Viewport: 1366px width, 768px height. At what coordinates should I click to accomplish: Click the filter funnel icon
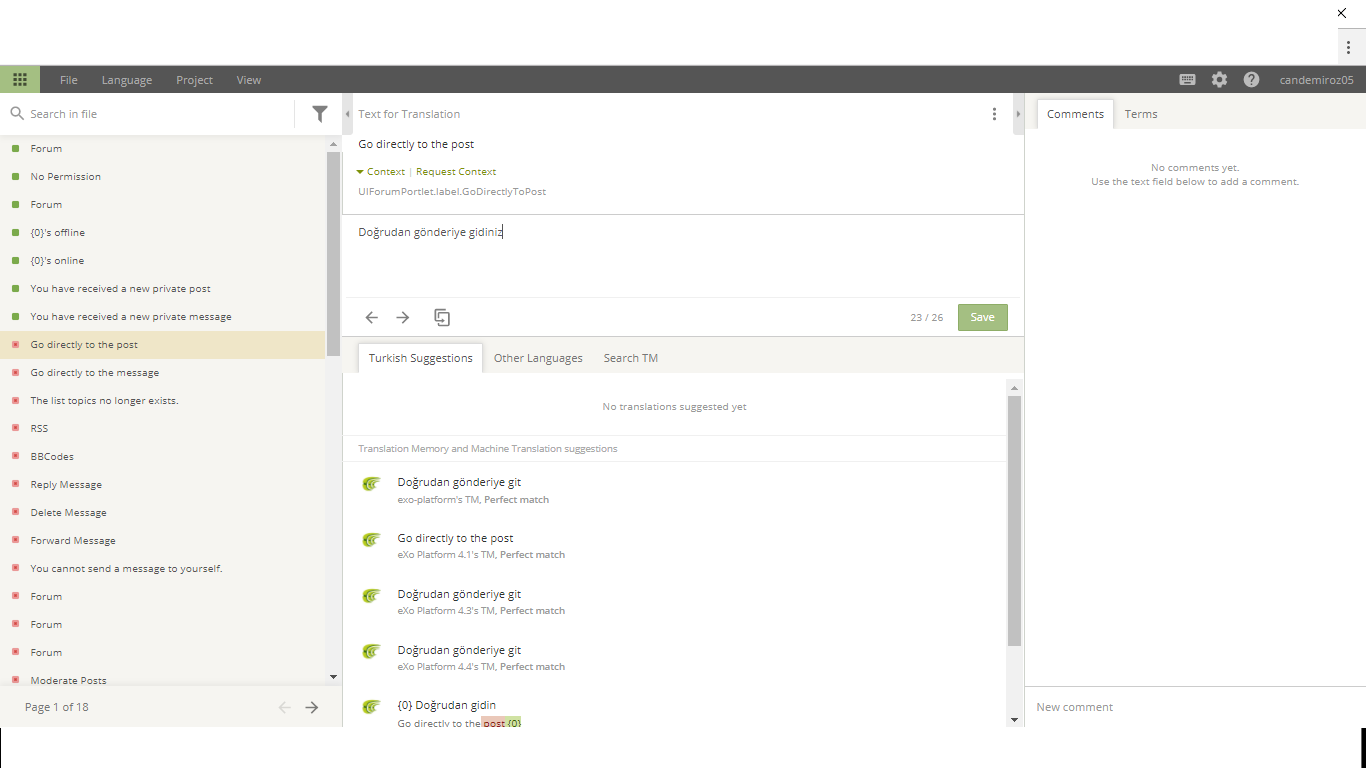(x=320, y=114)
